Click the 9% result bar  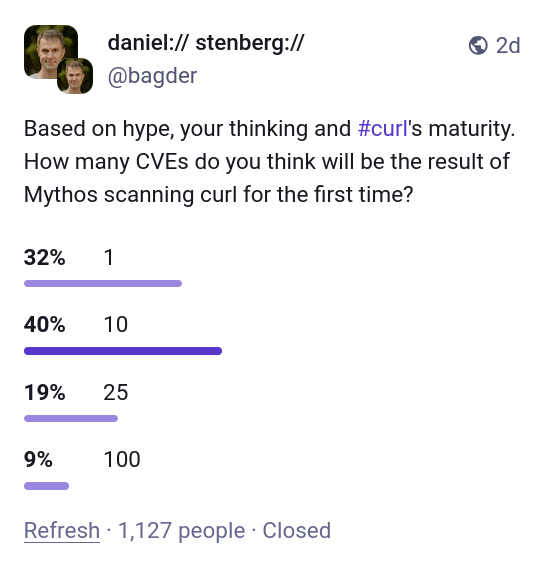47,486
